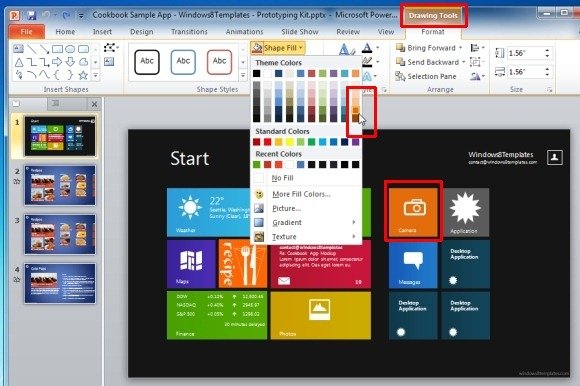Select the 5-Point Star shape
The width and height of the screenshot is (580, 386).
coord(83,75)
